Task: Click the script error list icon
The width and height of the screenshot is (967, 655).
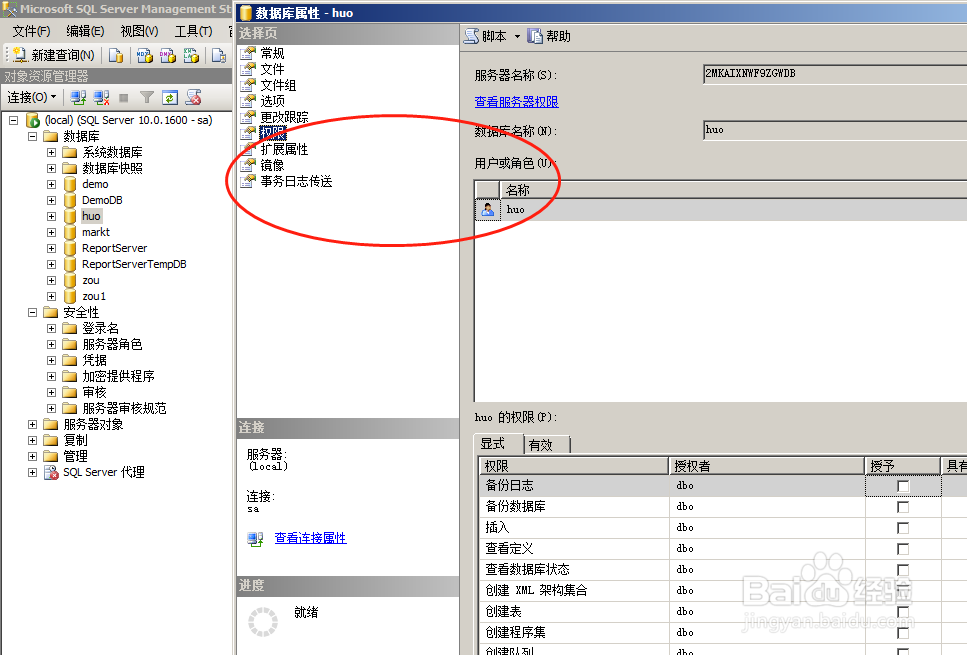Action: (194, 97)
